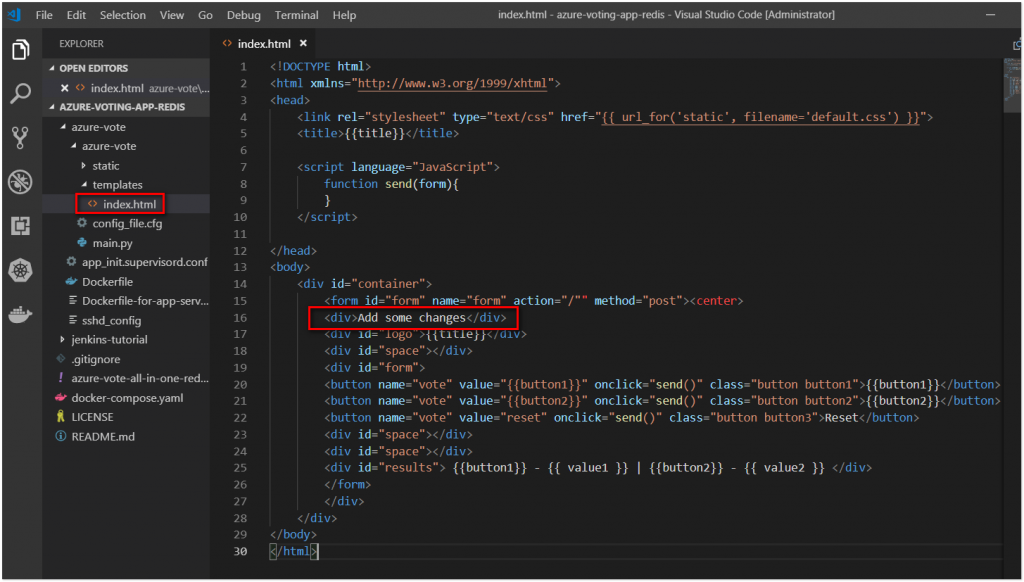Screen dimensions: 1024x582
Task: Collapse the top-level azure-vote folder
Action: click(x=63, y=127)
